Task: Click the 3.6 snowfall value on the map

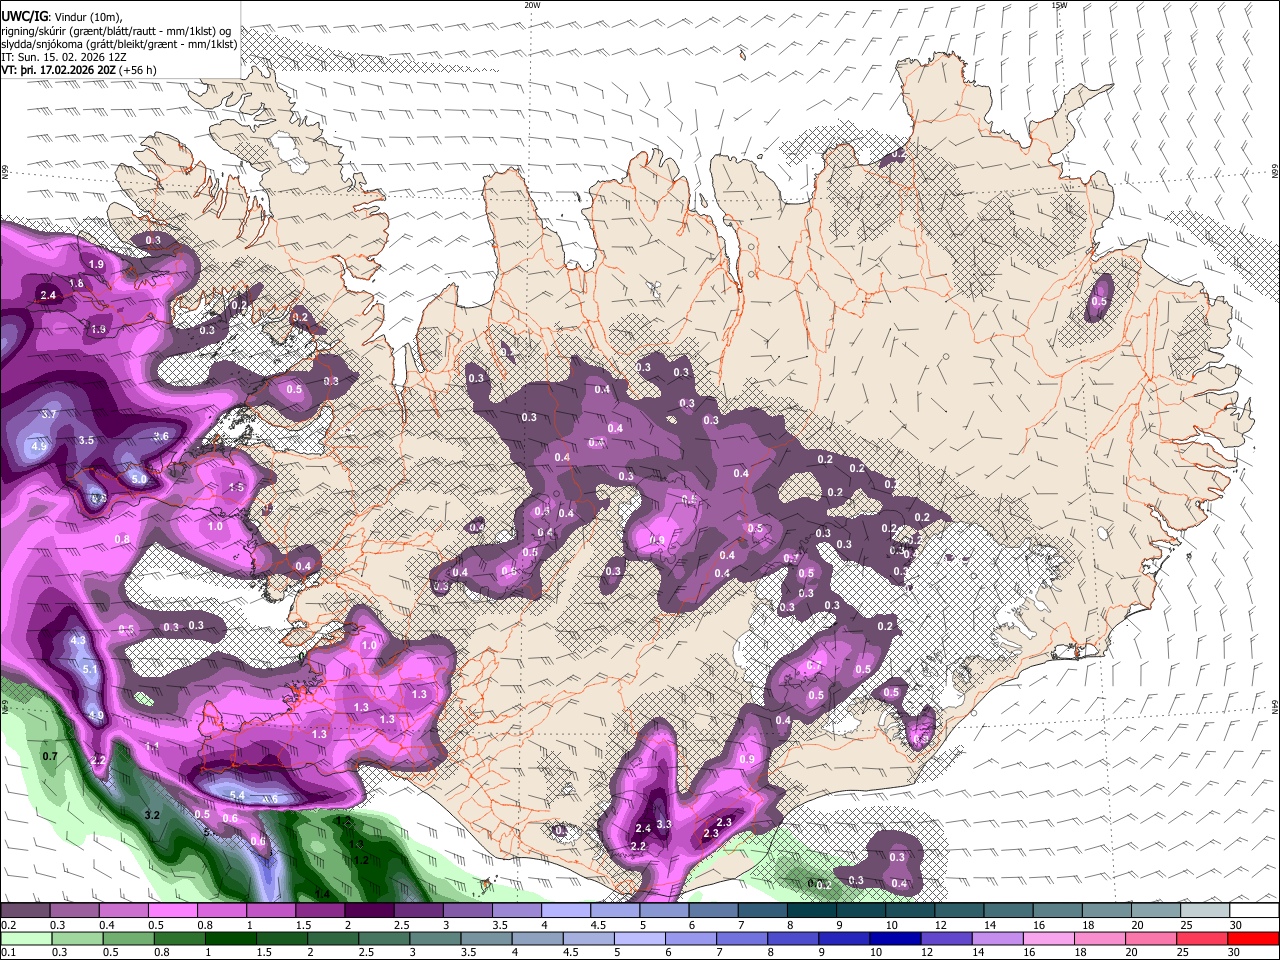Action: coord(161,436)
